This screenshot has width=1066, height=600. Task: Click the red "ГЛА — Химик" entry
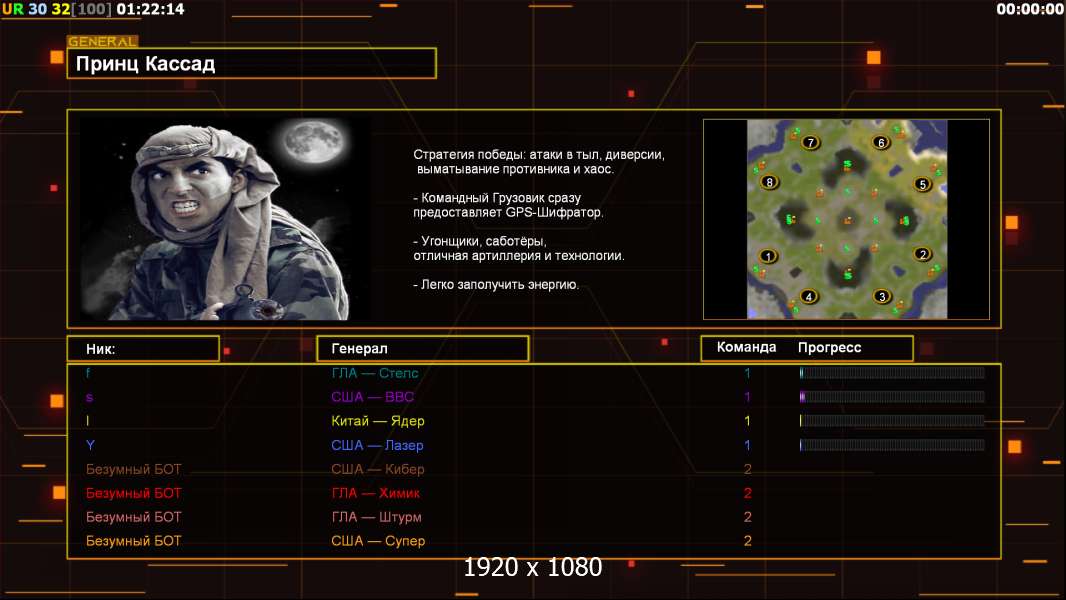tap(376, 493)
